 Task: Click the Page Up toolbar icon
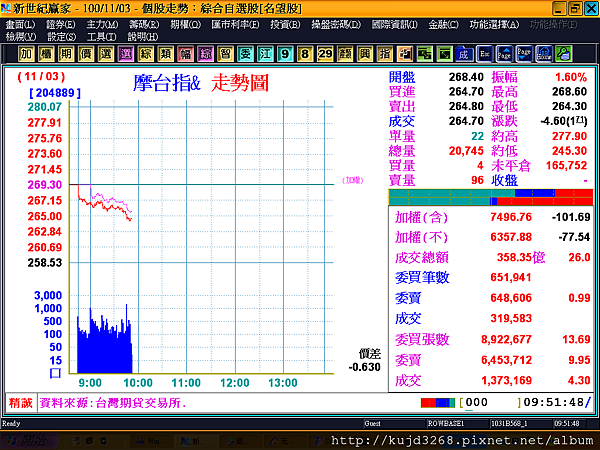click(x=504, y=54)
